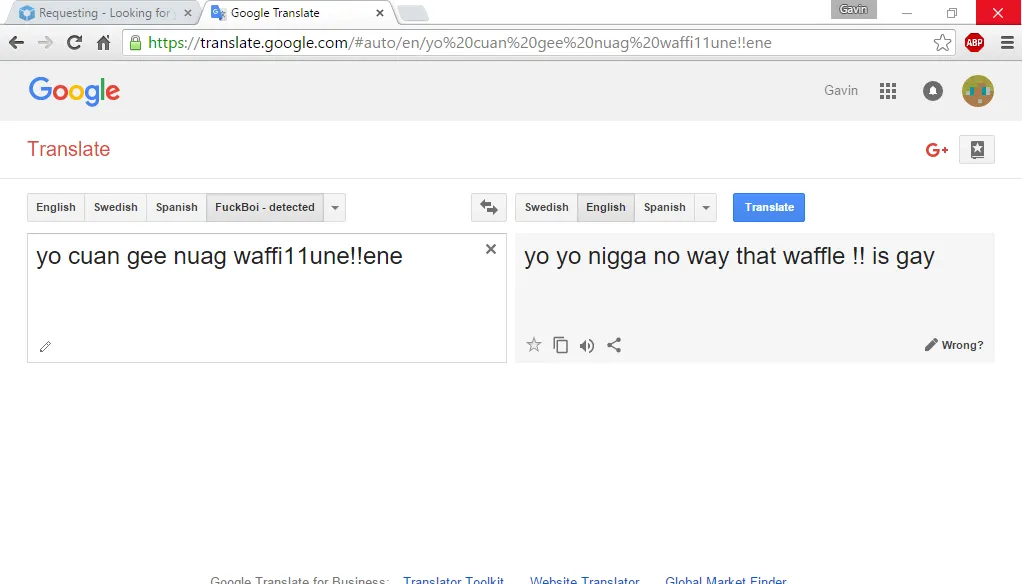This screenshot has height=584, width=1022.
Task: Go back with the browser back arrow
Action: point(16,43)
